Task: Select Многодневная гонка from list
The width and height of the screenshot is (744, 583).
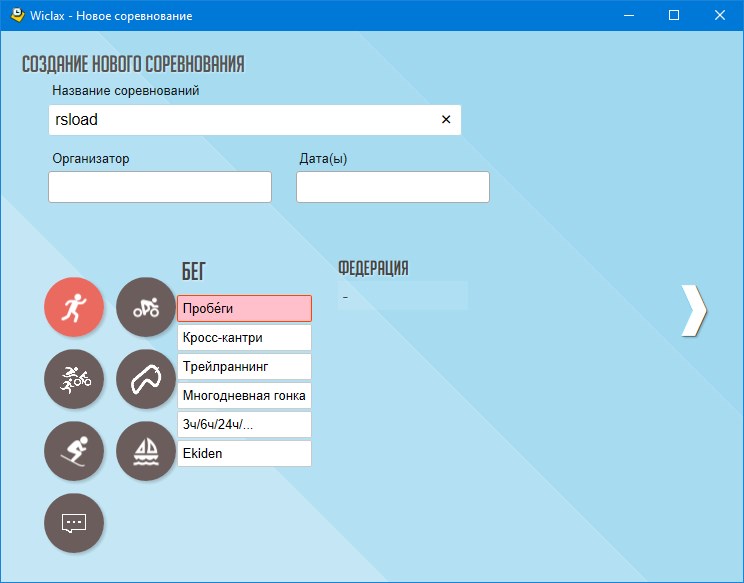Action: tap(244, 395)
